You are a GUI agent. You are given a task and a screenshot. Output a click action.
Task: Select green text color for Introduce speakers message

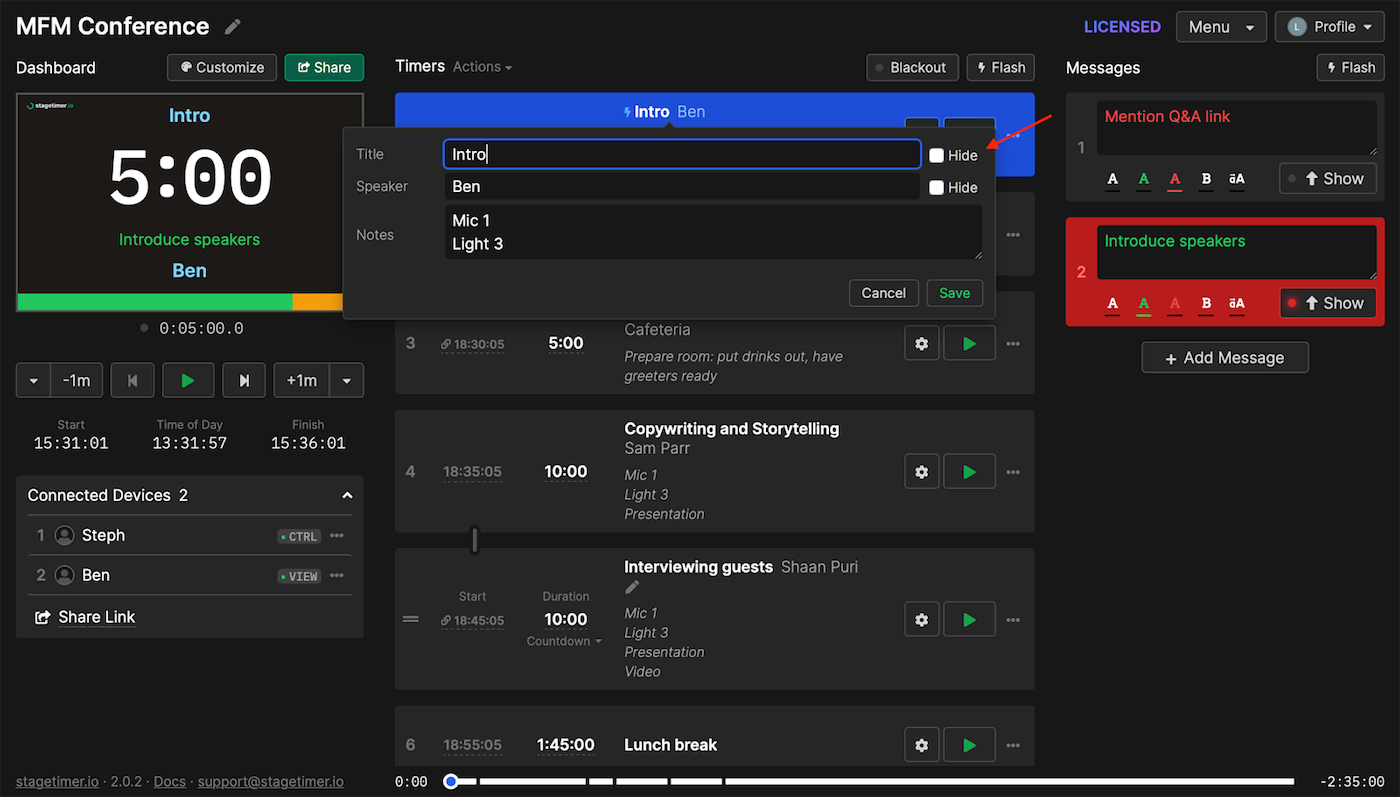click(1143, 304)
